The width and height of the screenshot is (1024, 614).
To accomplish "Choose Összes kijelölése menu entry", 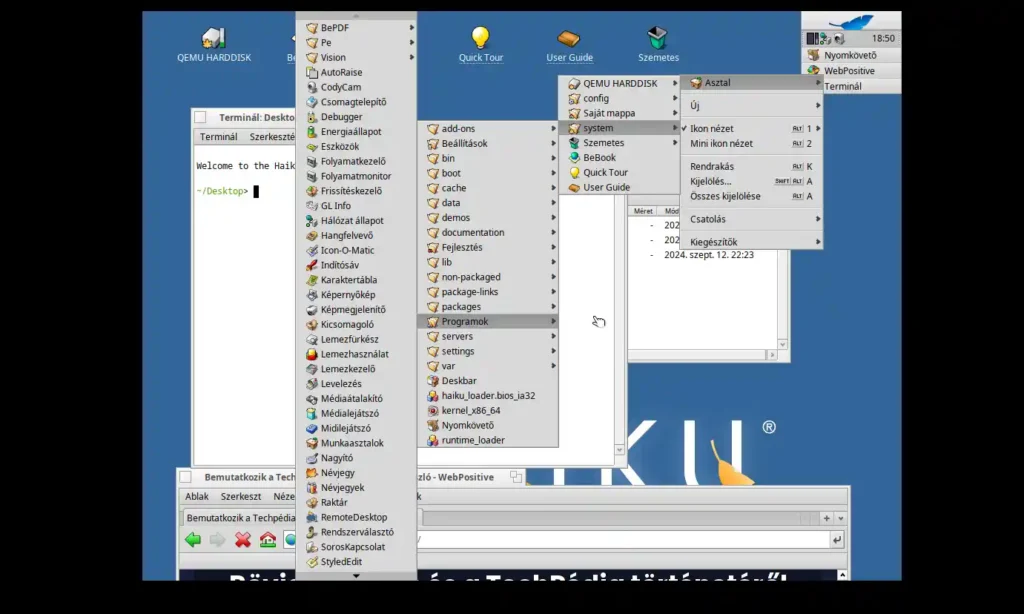I will pyautogui.click(x=751, y=196).
